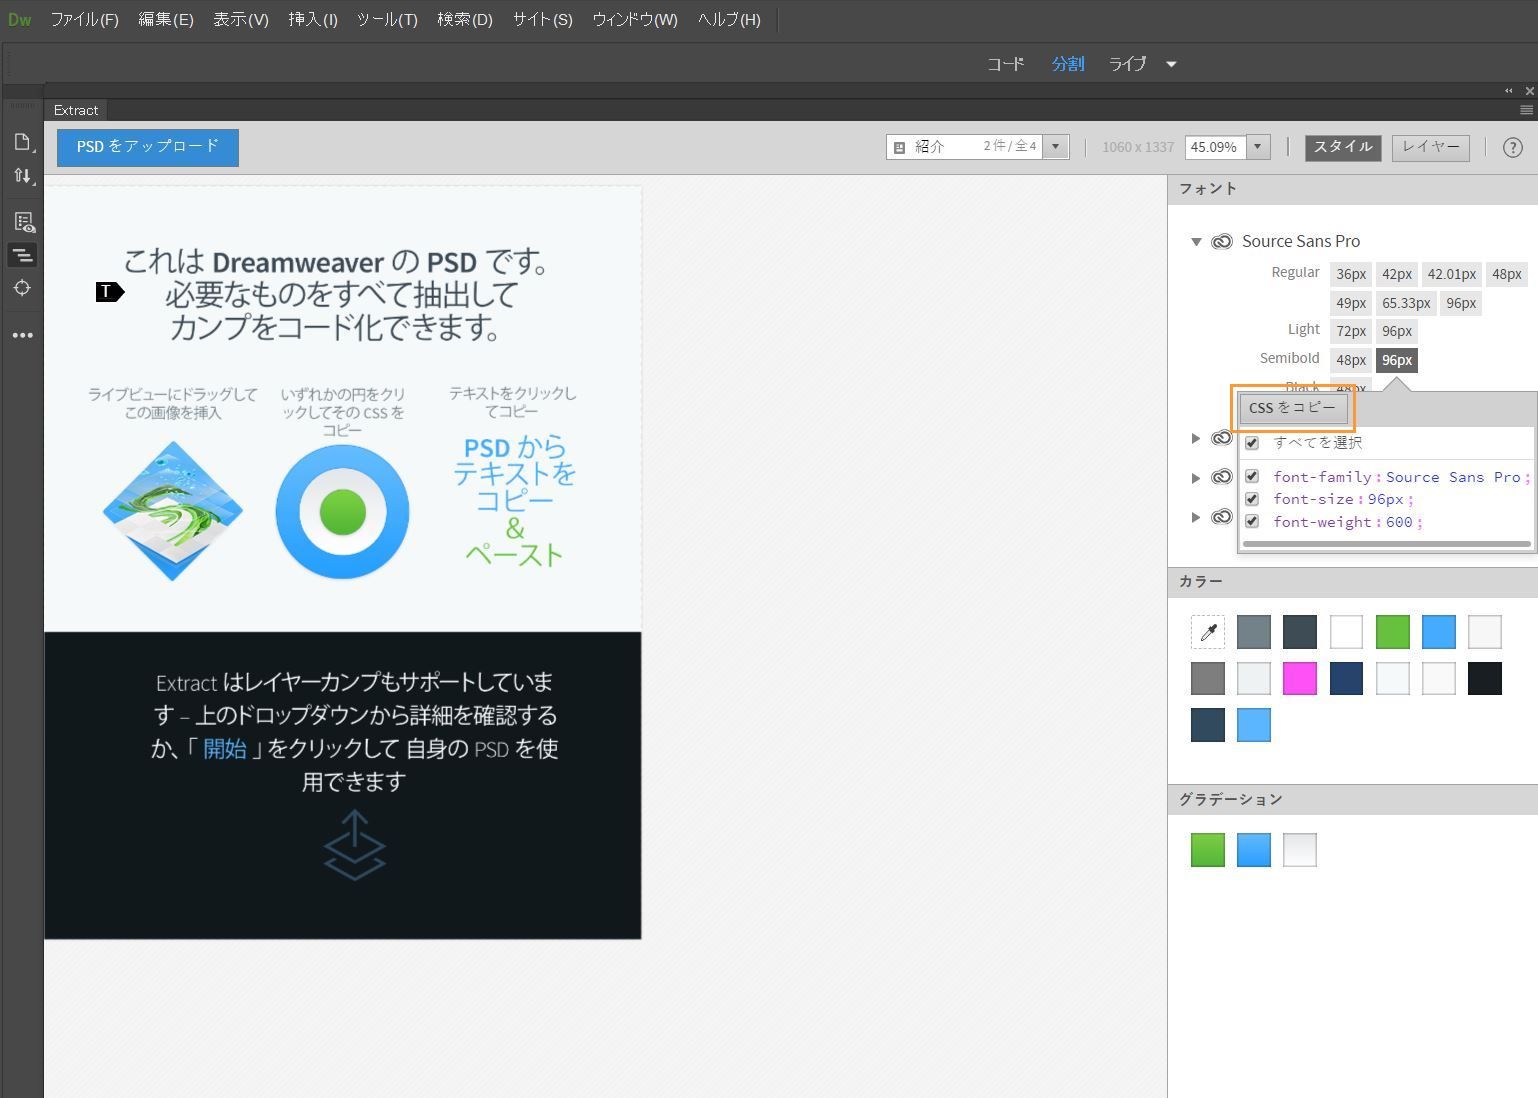Click the Creative Cloud icon beside Source Sans Pro
Image resolution: width=1538 pixels, height=1098 pixels.
click(x=1222, y=241)
